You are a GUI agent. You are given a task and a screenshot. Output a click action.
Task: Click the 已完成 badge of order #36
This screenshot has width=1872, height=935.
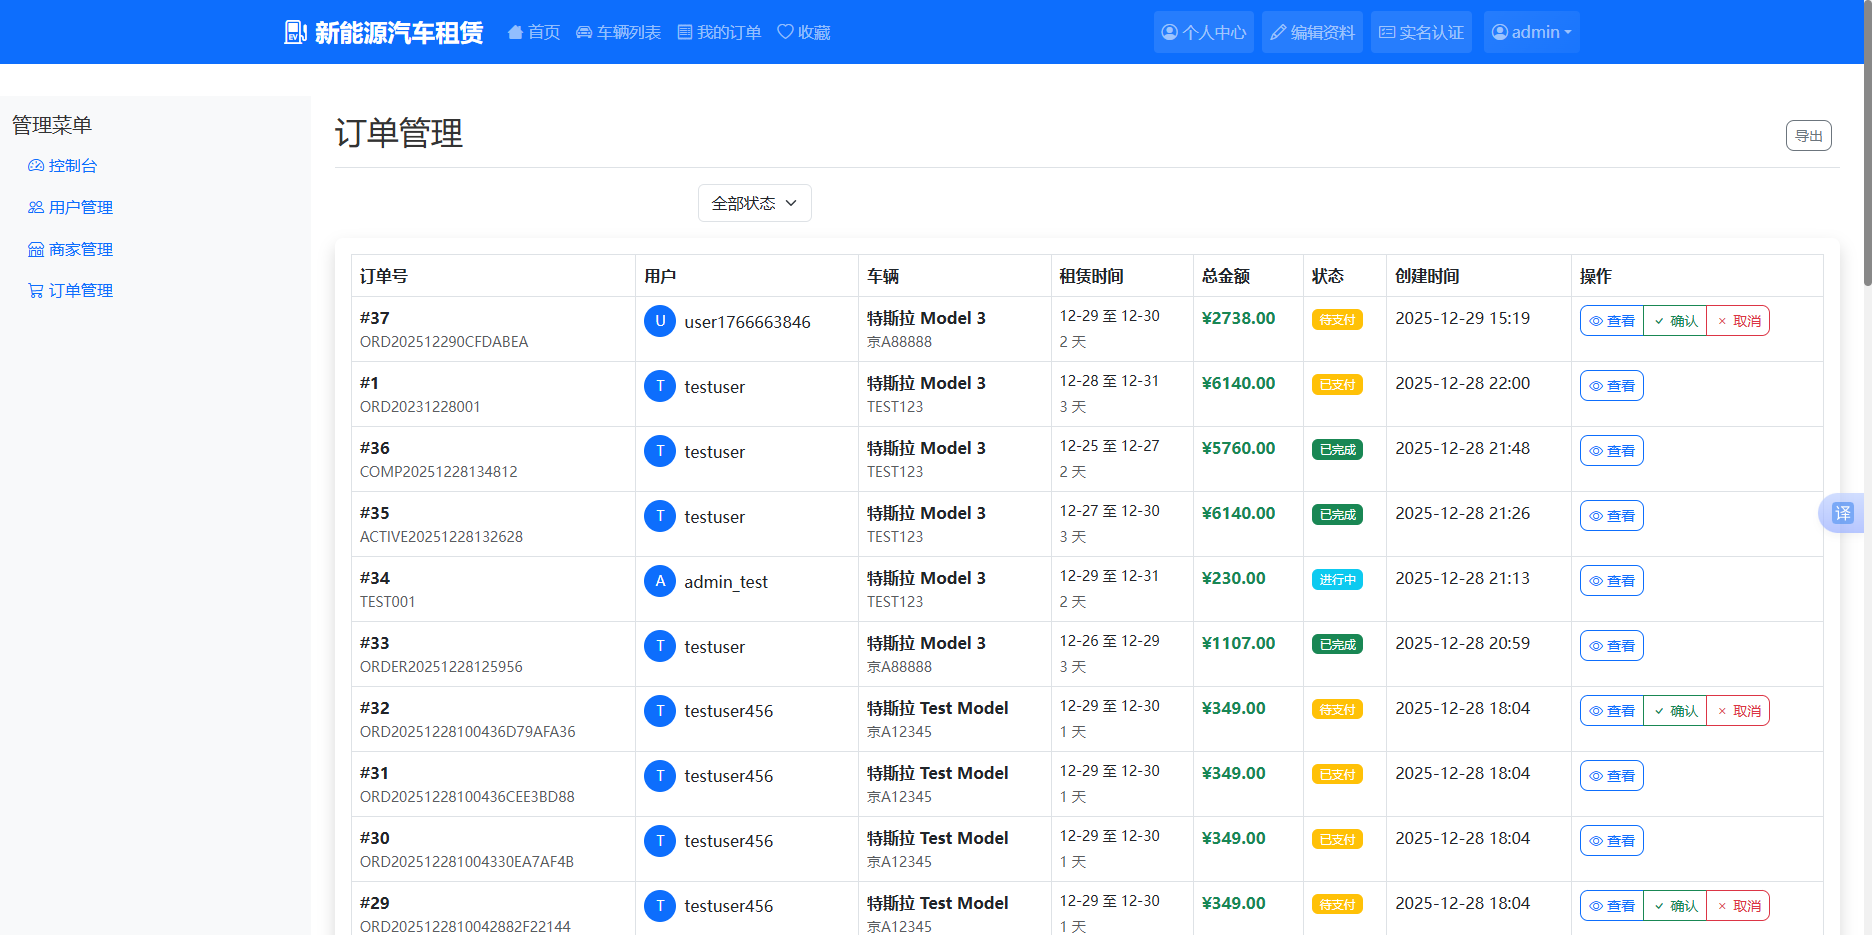click(x=1337, y=450)
